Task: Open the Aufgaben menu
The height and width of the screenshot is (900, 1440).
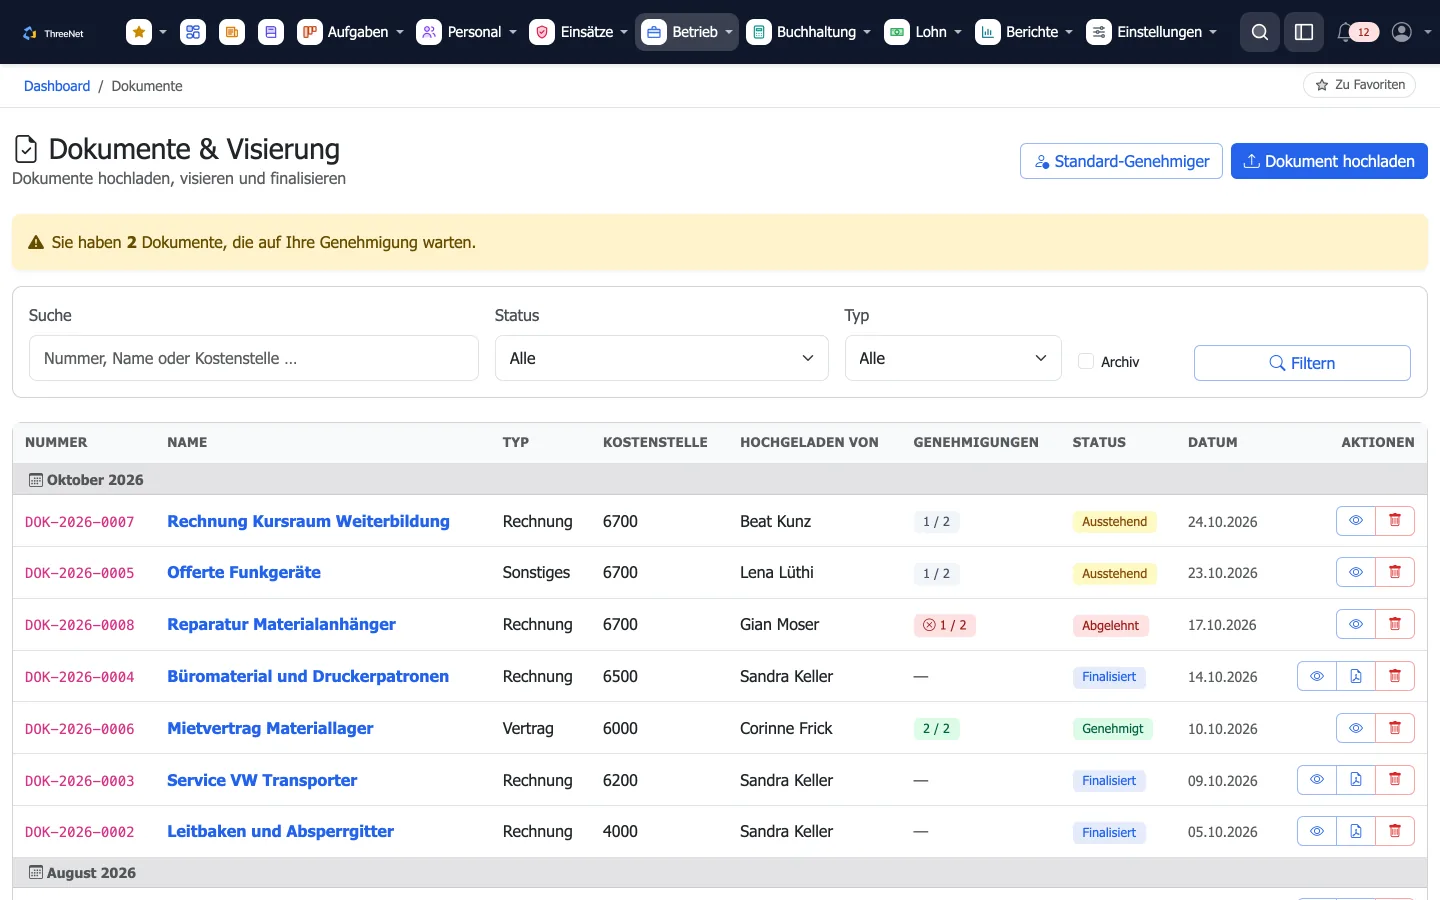Action: [x=351, y=32]
